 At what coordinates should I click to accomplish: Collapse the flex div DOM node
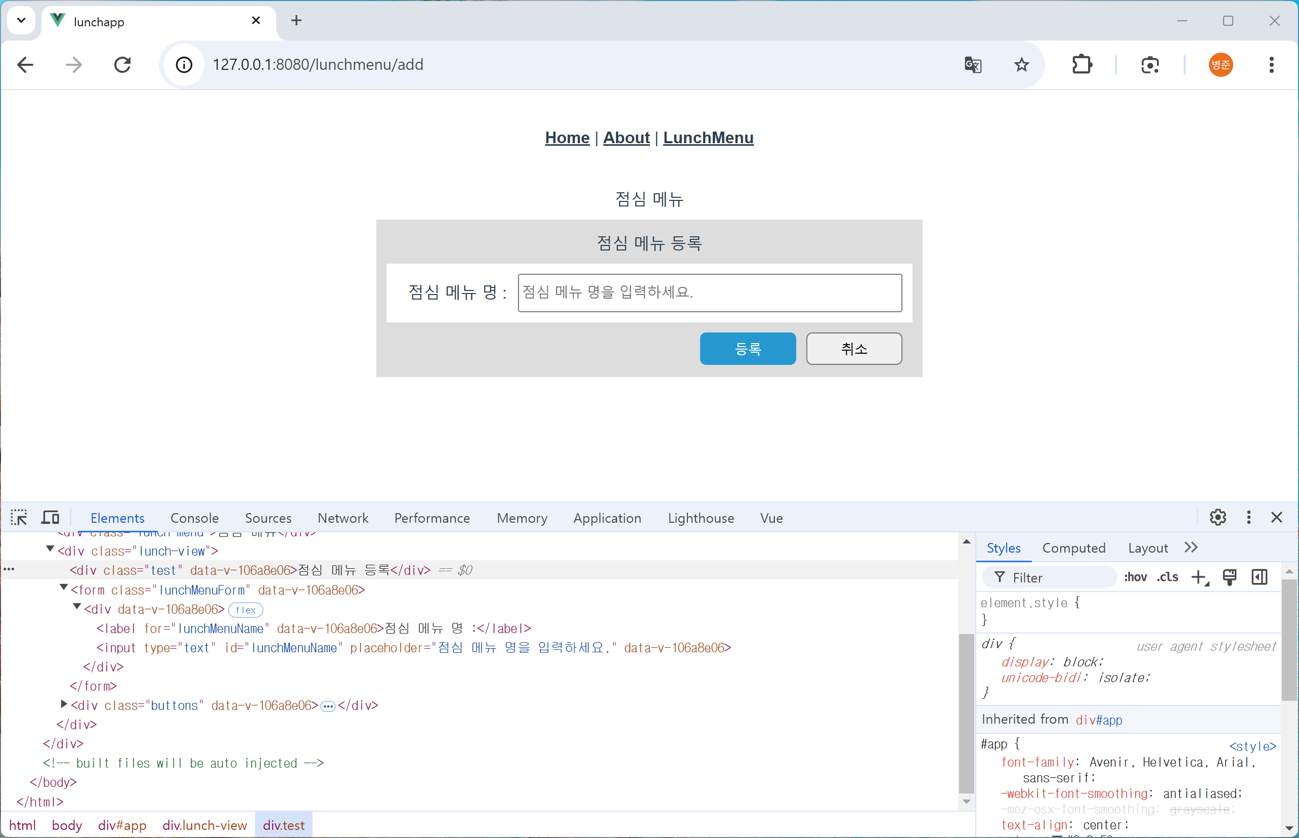click(x=77, y=608)
